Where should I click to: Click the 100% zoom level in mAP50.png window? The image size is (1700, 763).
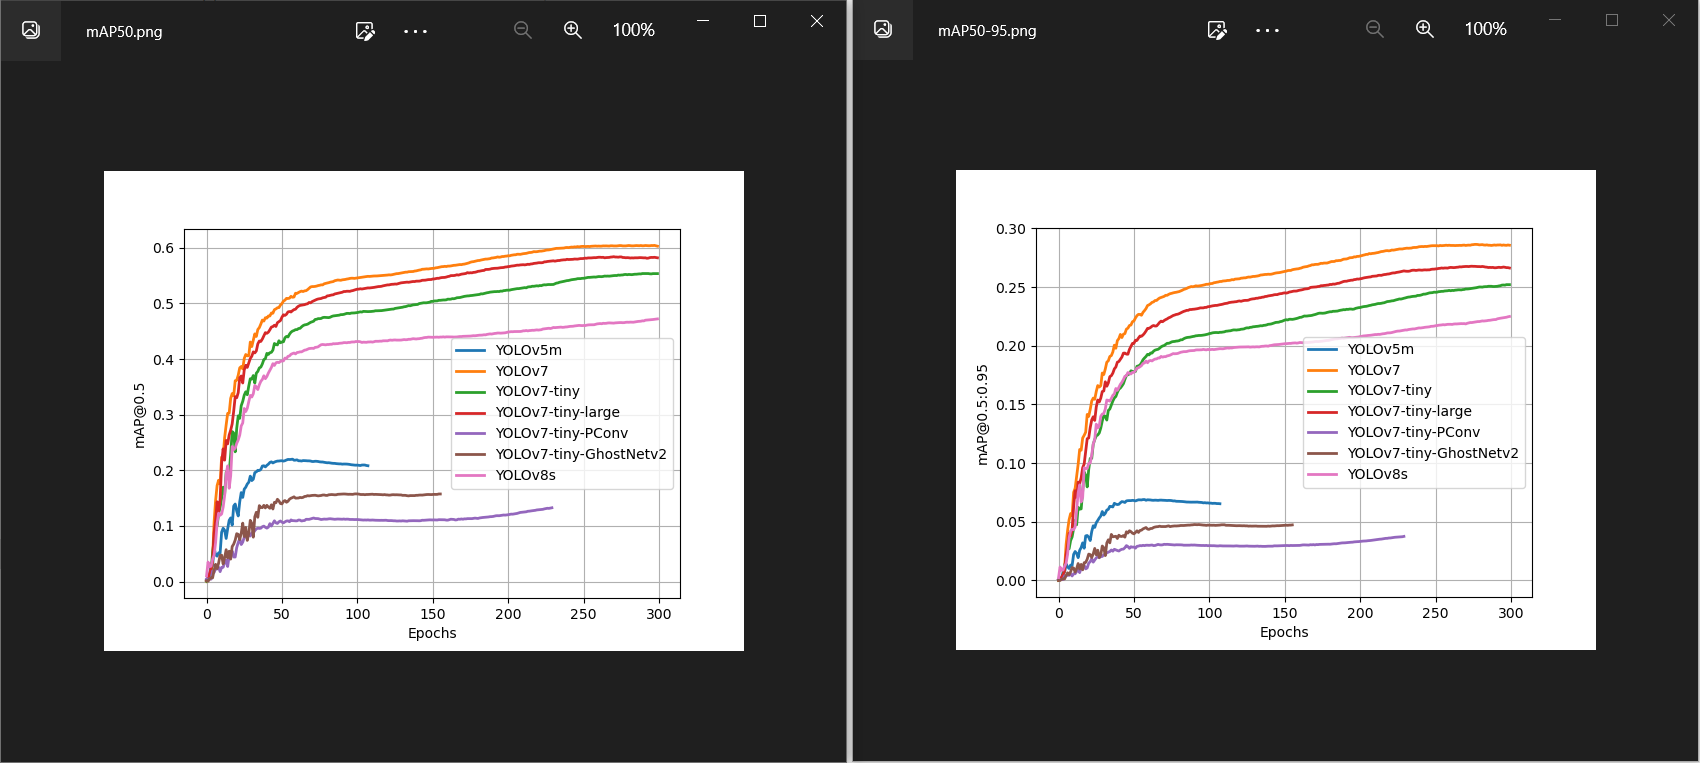pyautogui.click(x=634, y=30)
